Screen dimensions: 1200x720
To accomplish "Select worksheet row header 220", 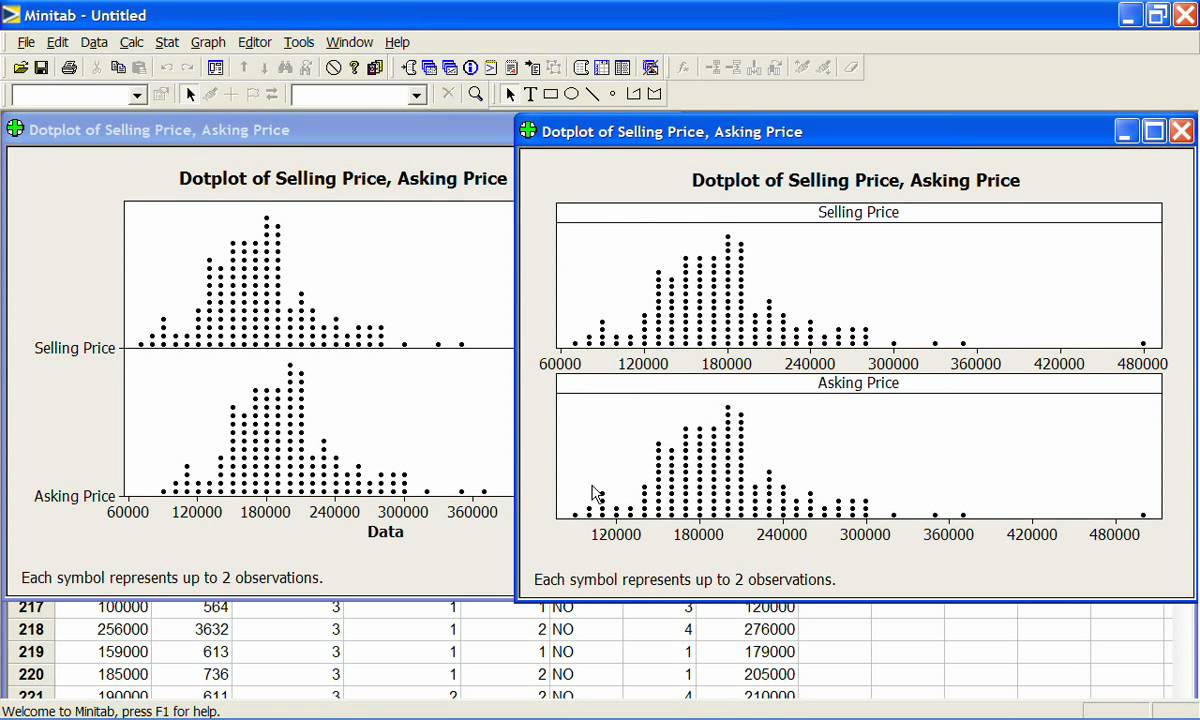I will (x=31, y=674).
